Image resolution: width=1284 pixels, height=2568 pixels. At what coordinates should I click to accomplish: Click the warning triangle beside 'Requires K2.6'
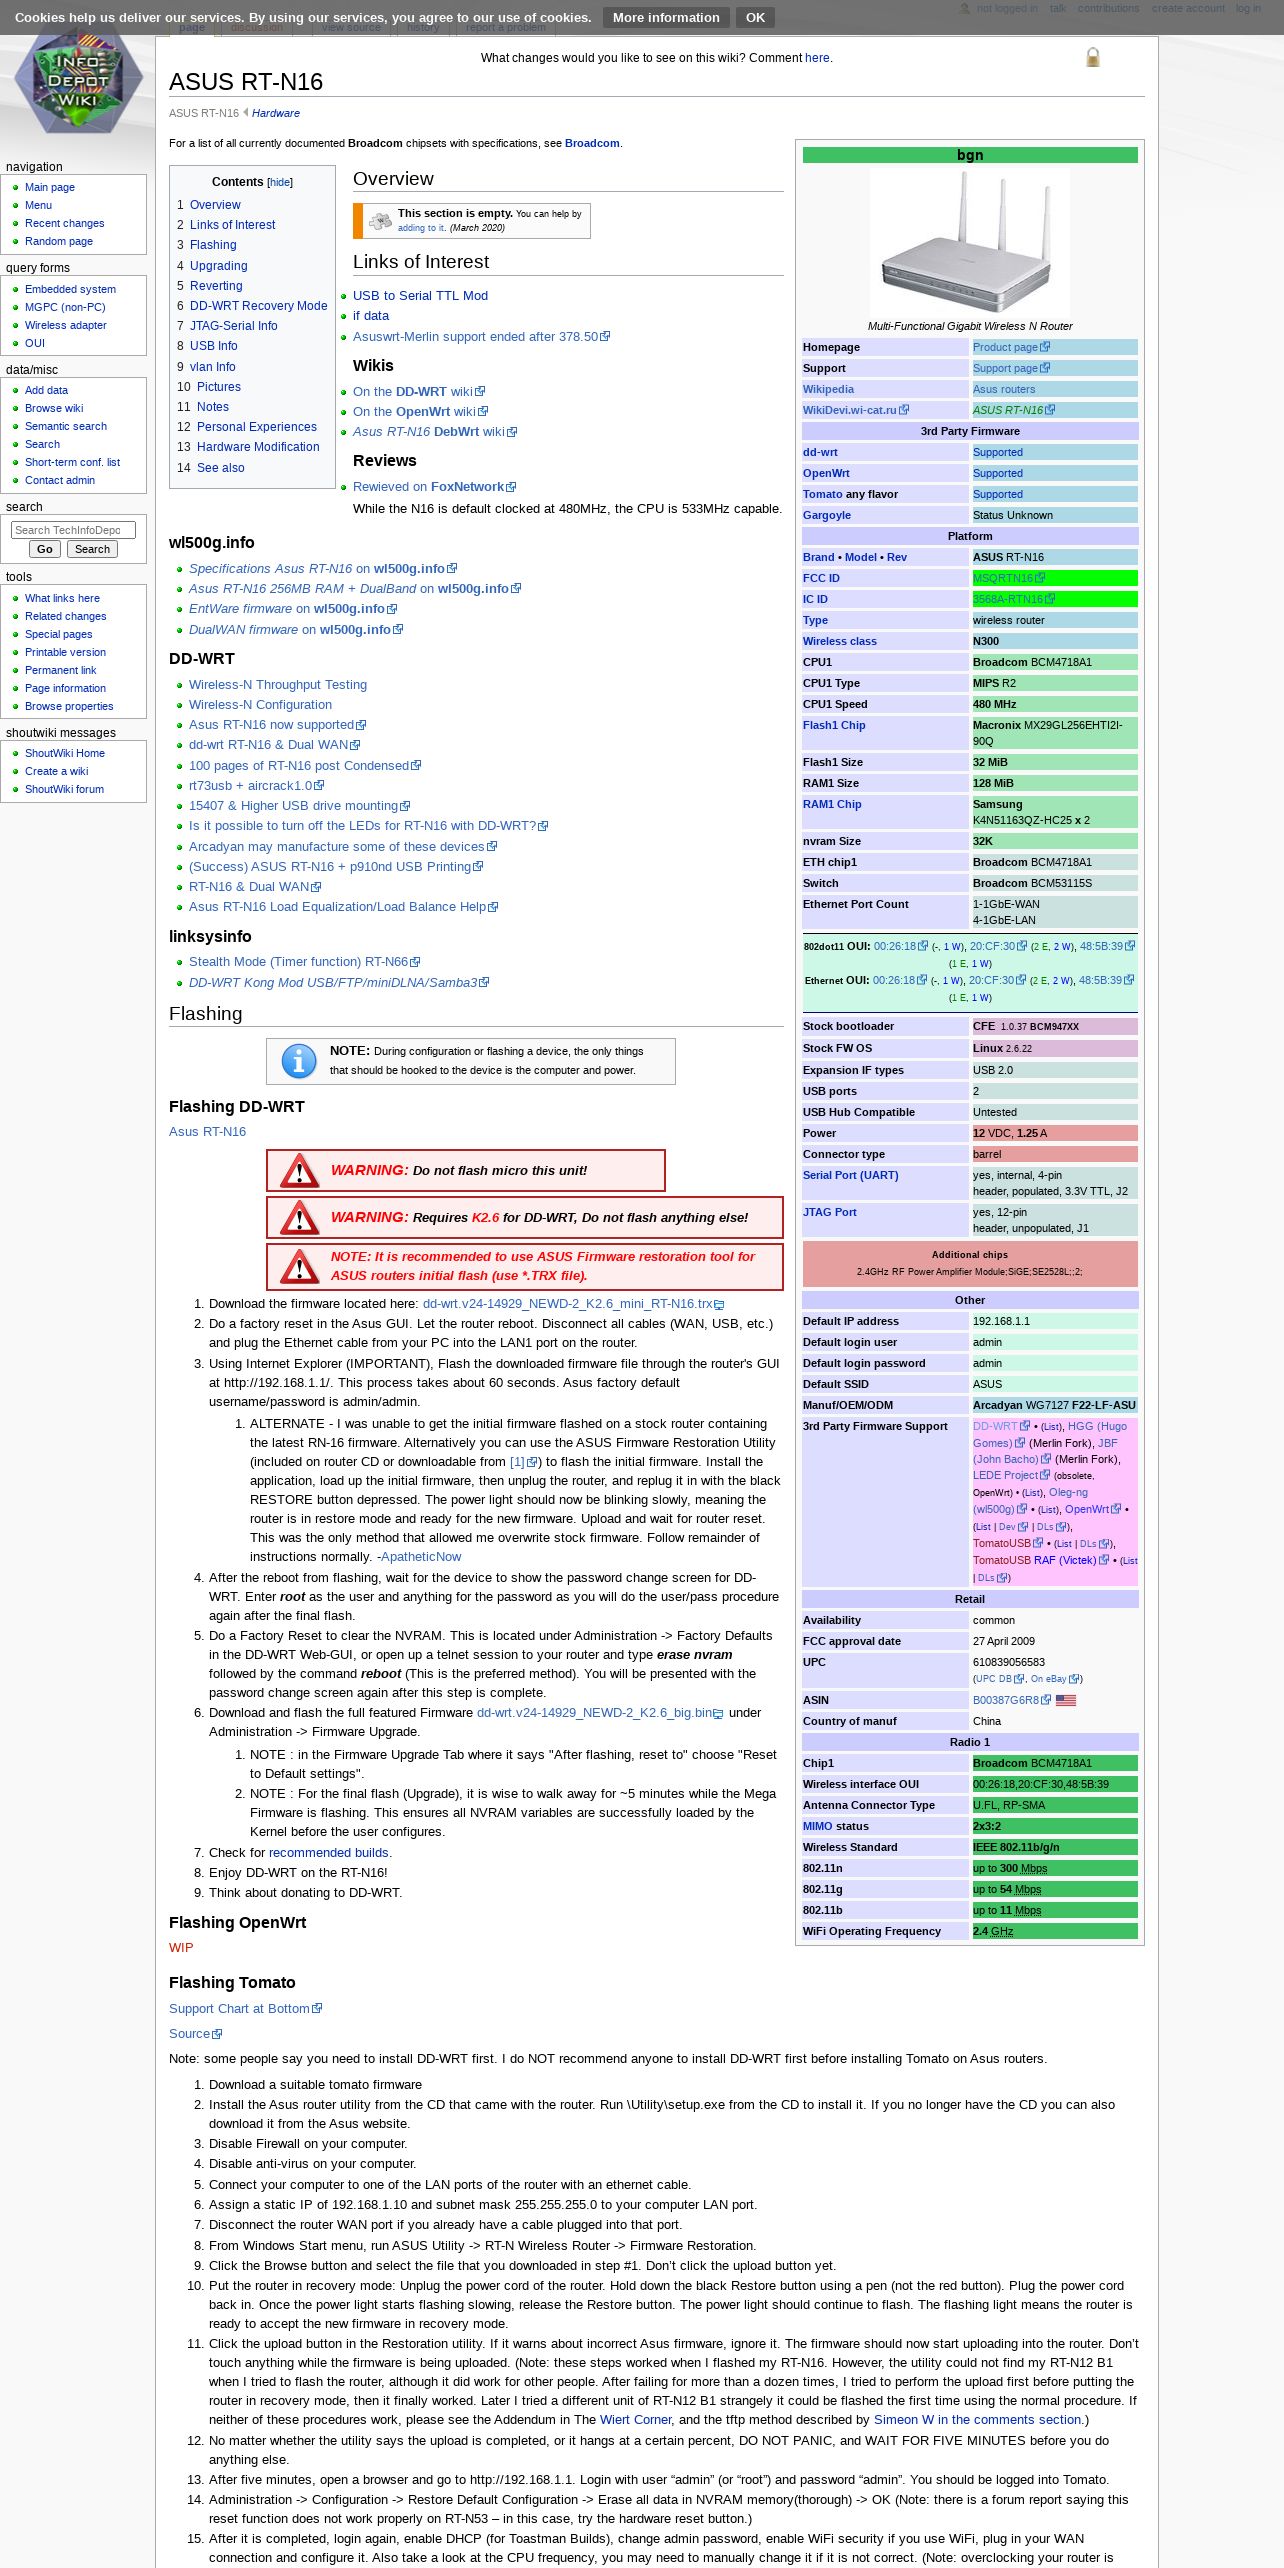[x=299, y=1217]
